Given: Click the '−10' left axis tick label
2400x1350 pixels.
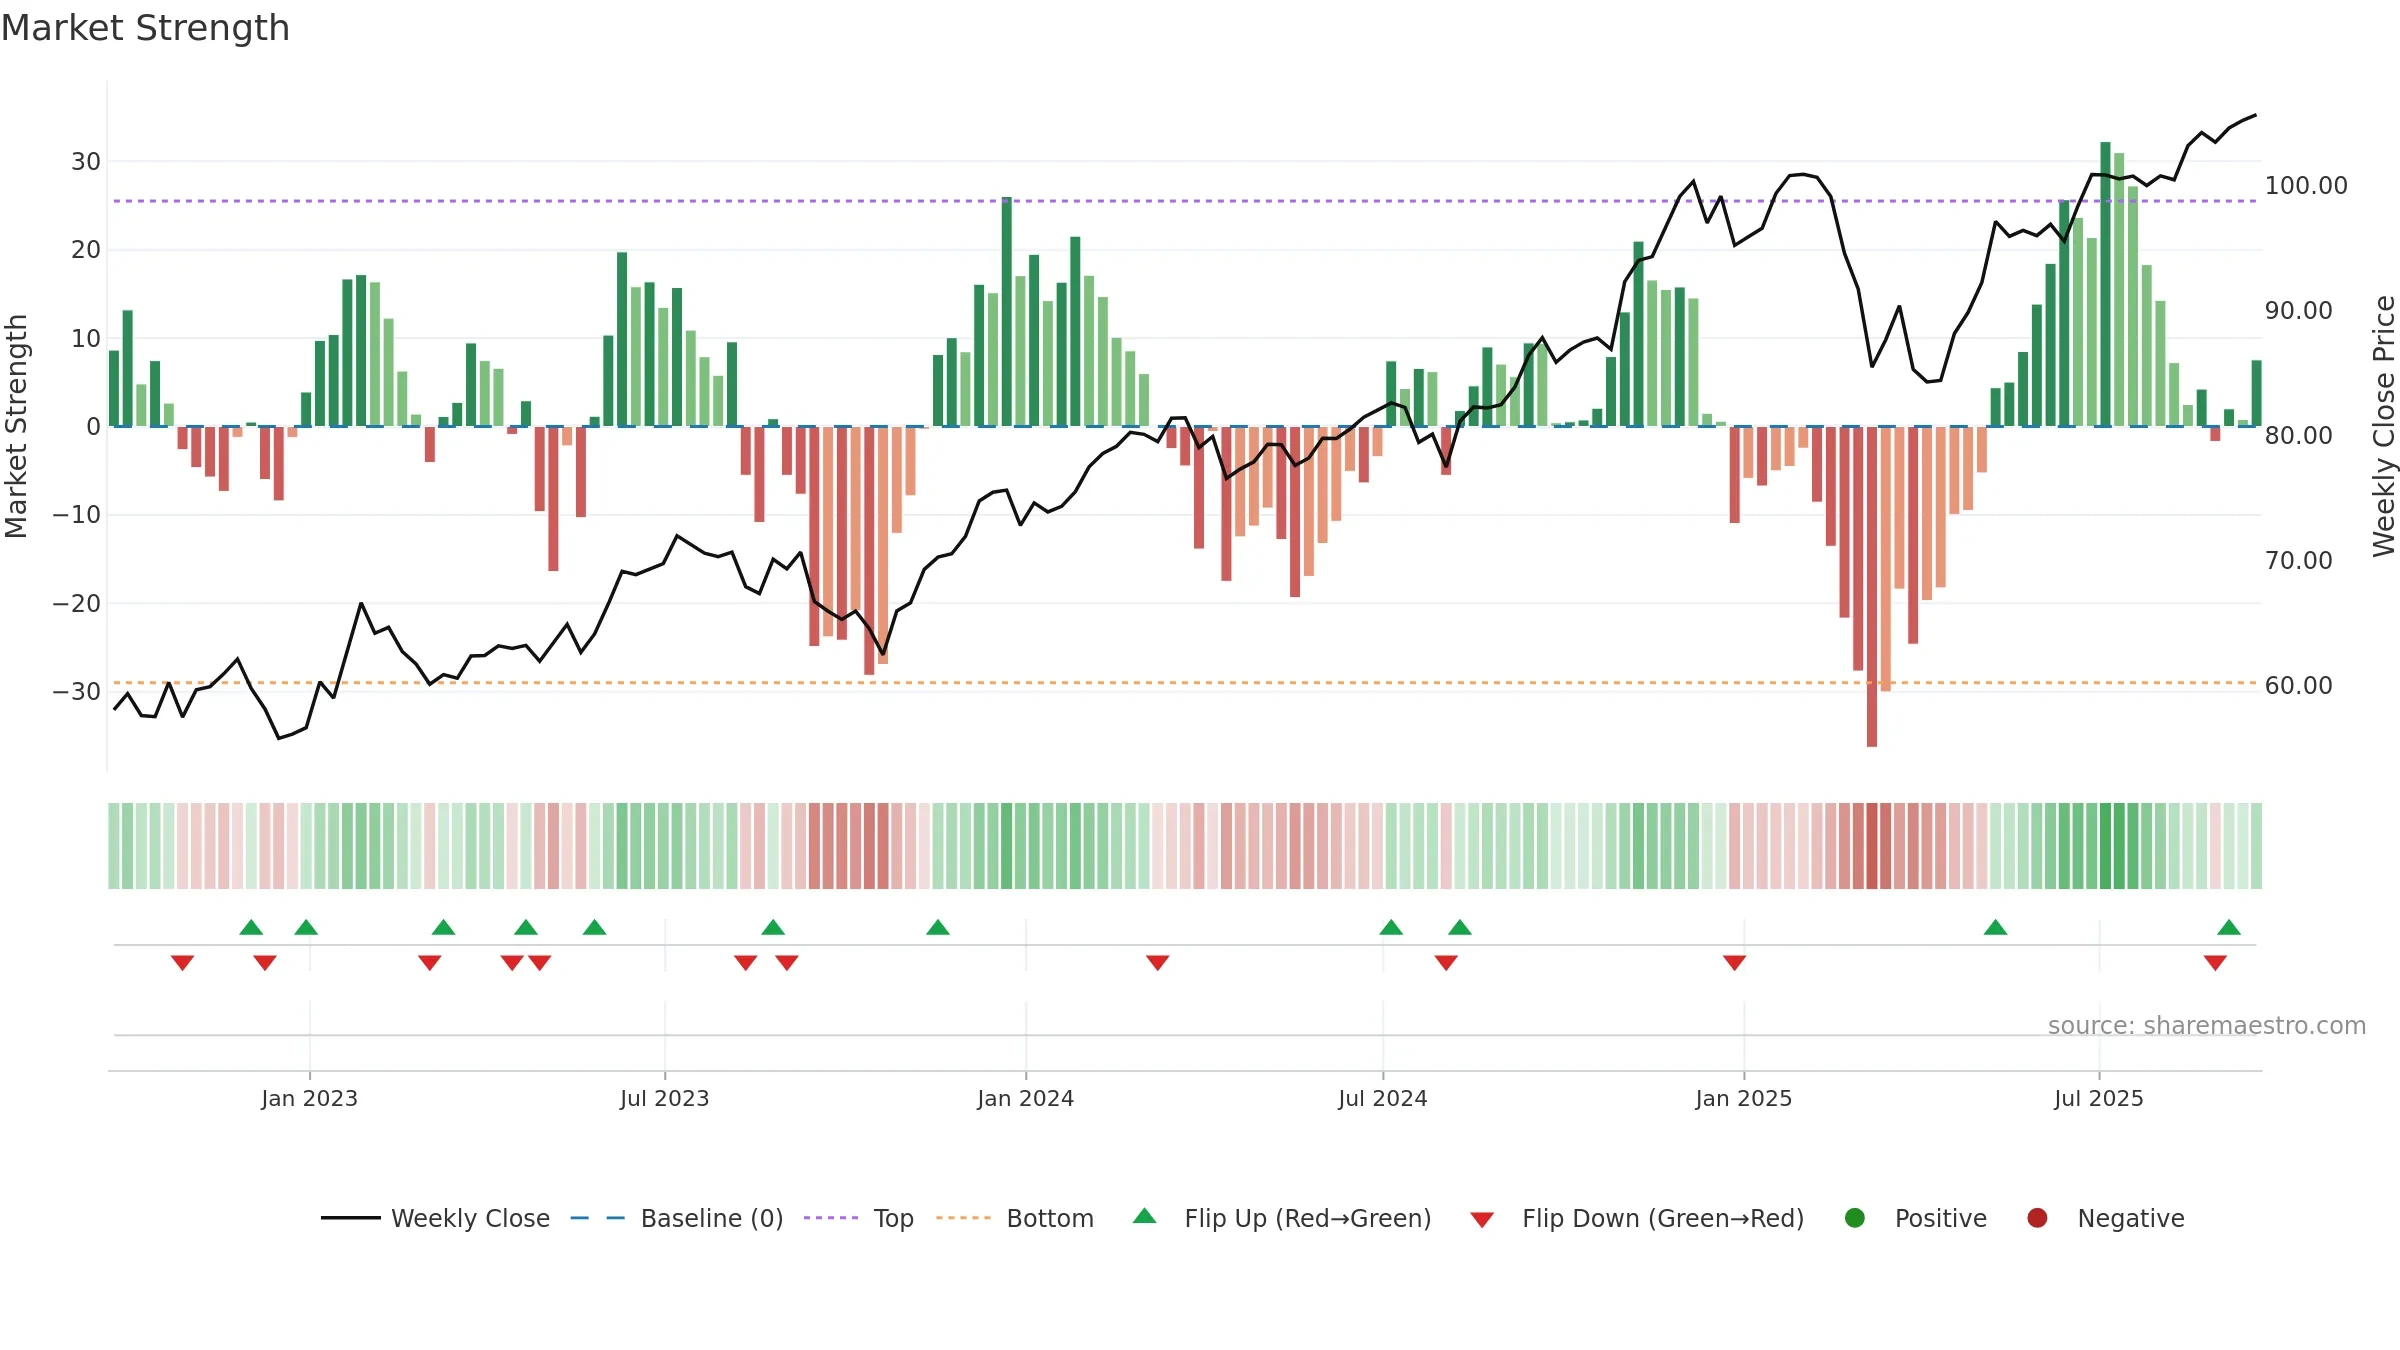Looking at the screenshot, I should pyautogui.click(x=77, y=515).
